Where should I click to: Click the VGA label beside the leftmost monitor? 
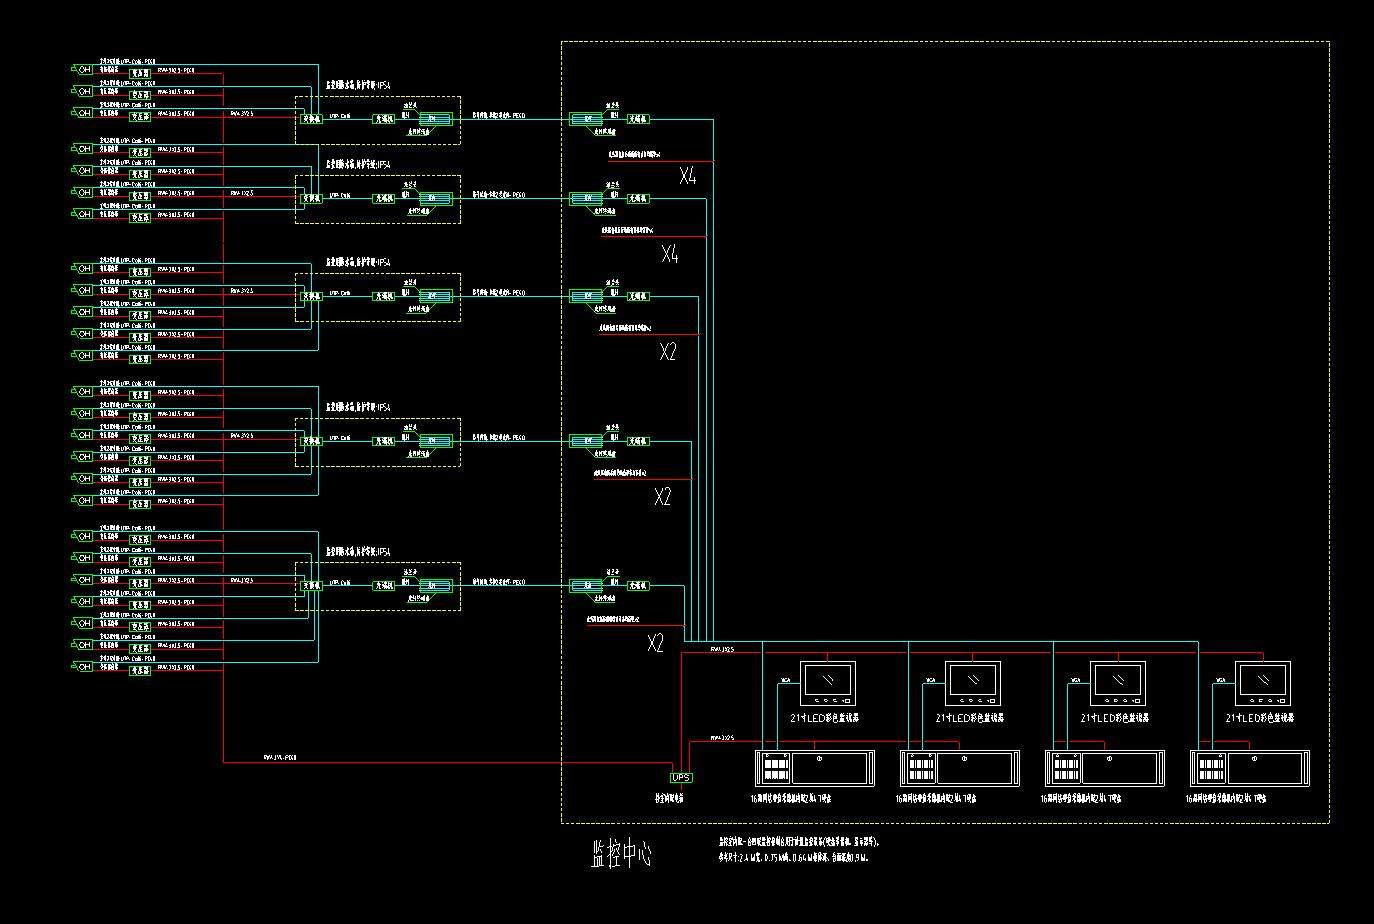point(785,680)
